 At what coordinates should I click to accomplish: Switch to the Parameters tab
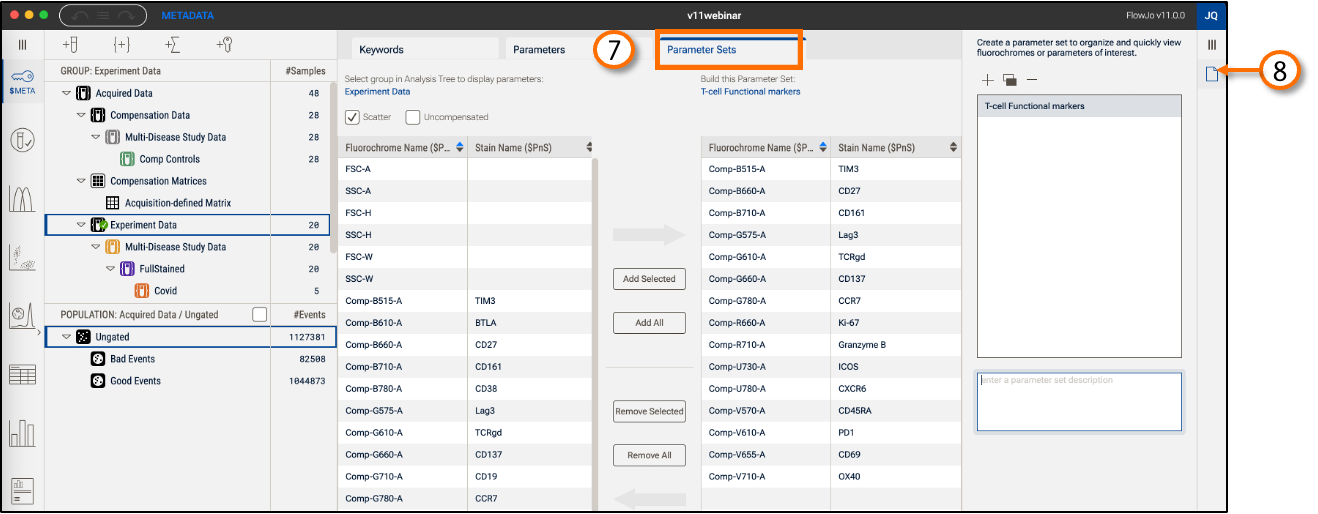(x=539, y=49)
